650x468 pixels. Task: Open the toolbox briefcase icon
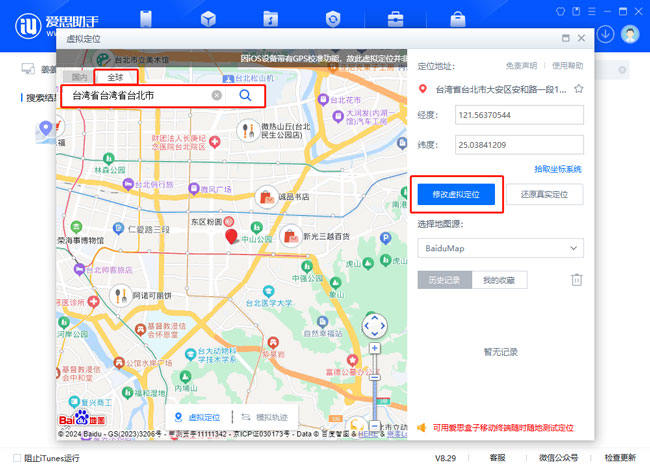point(395,19)
